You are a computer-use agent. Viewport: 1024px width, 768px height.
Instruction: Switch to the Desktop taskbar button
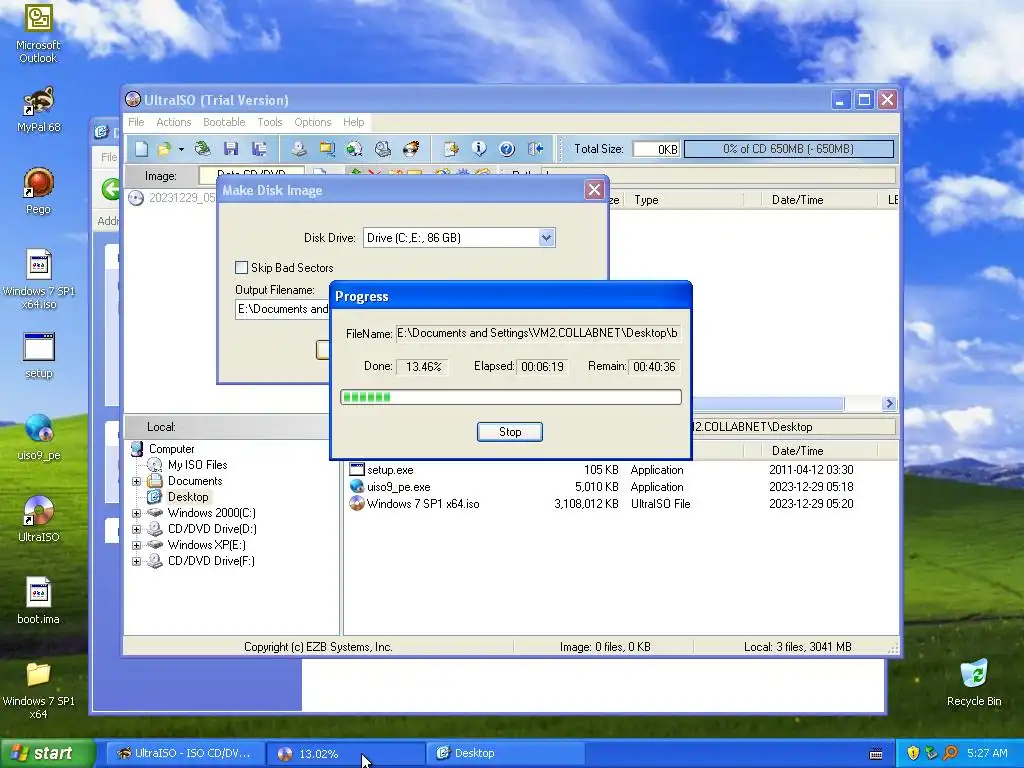point(504,753)
